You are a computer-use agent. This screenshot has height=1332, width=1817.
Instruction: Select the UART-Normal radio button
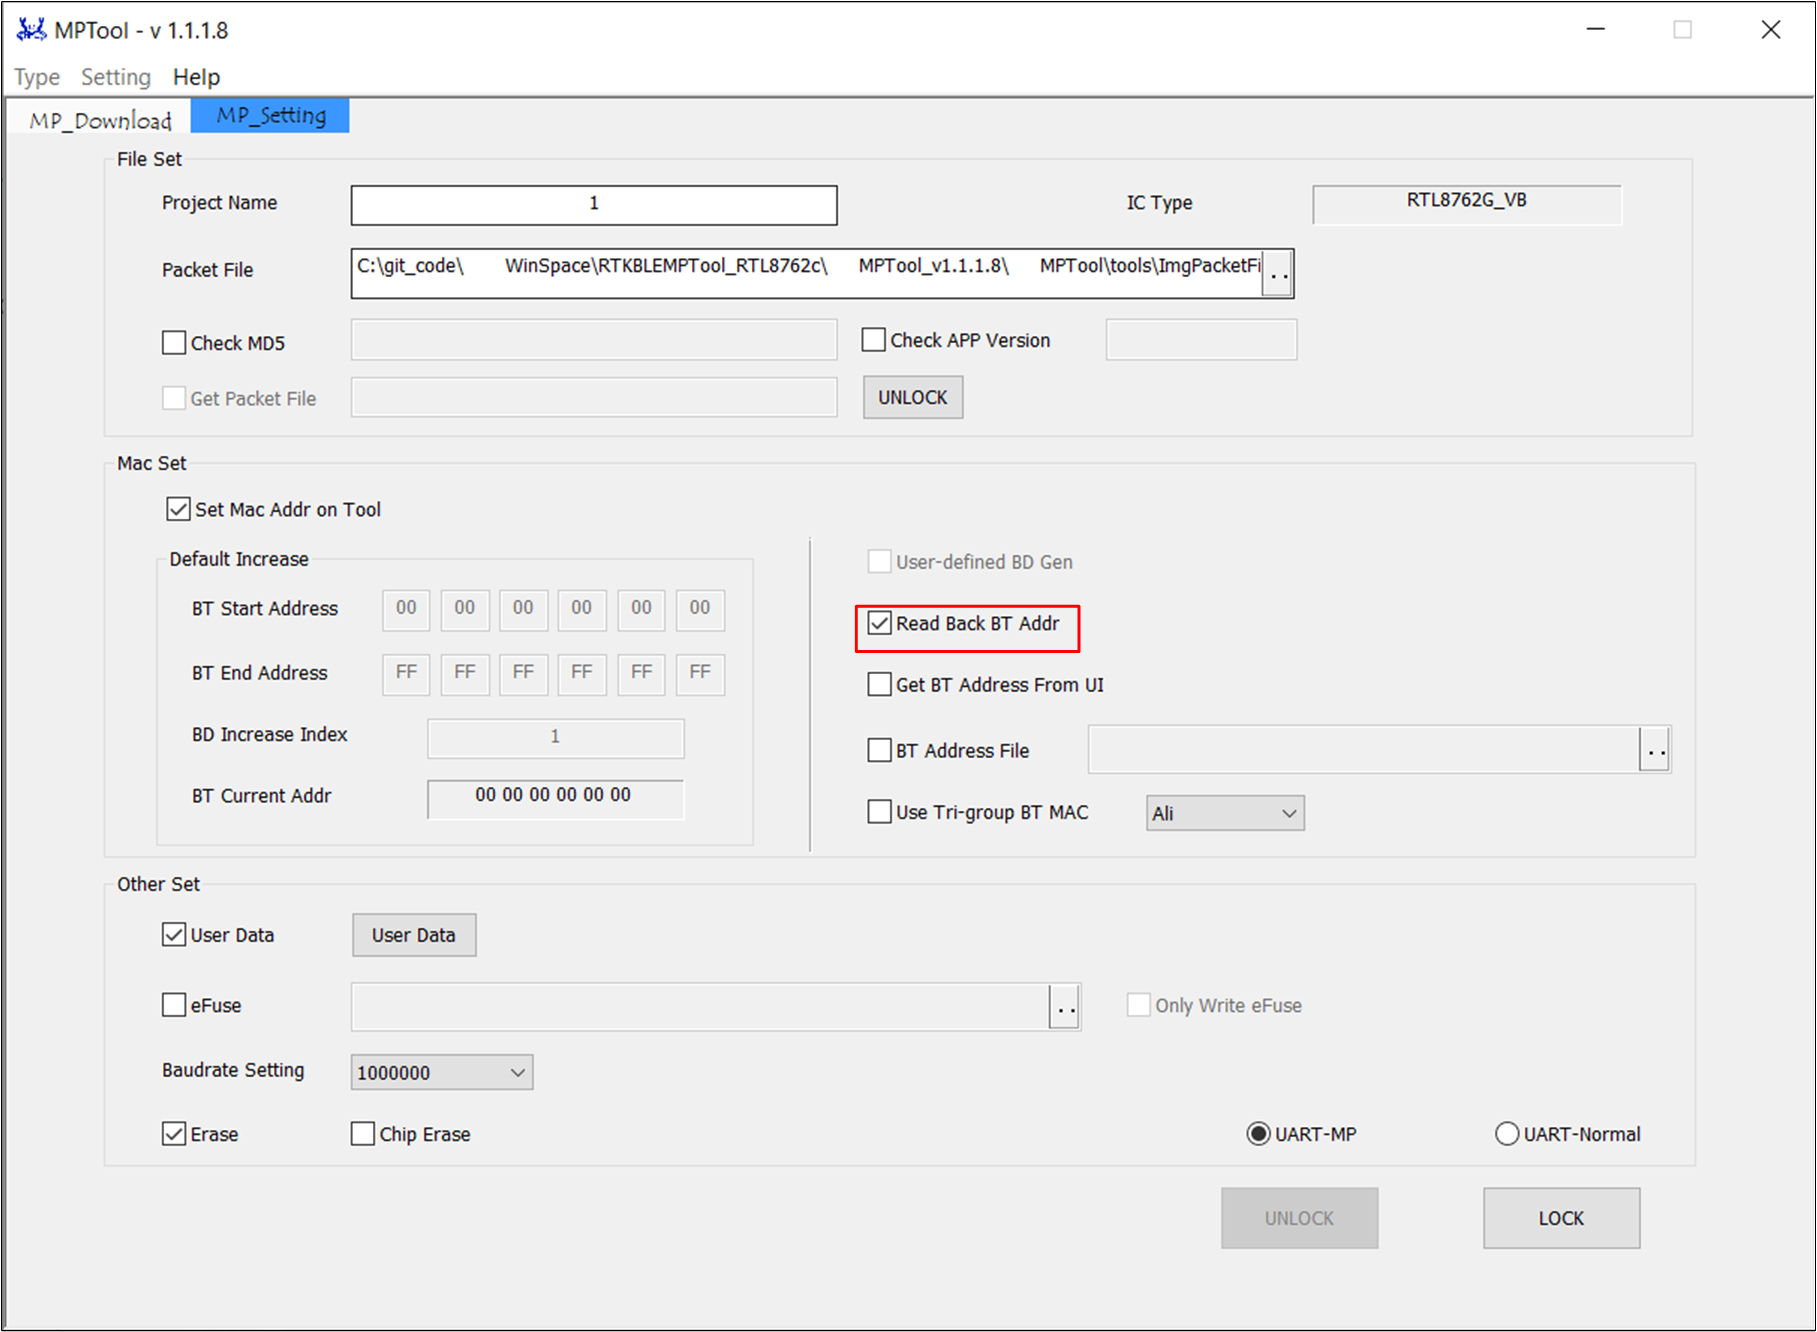pyautogui.click(x=1506, y=1134)
